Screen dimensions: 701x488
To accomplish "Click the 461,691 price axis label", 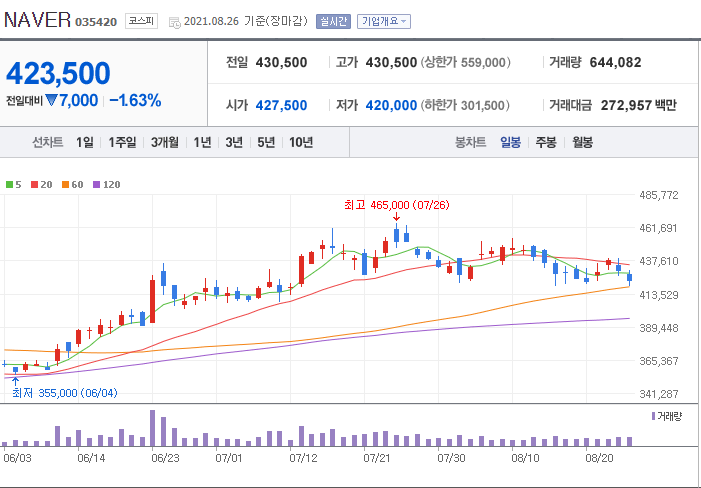I will tap(659, 228).
